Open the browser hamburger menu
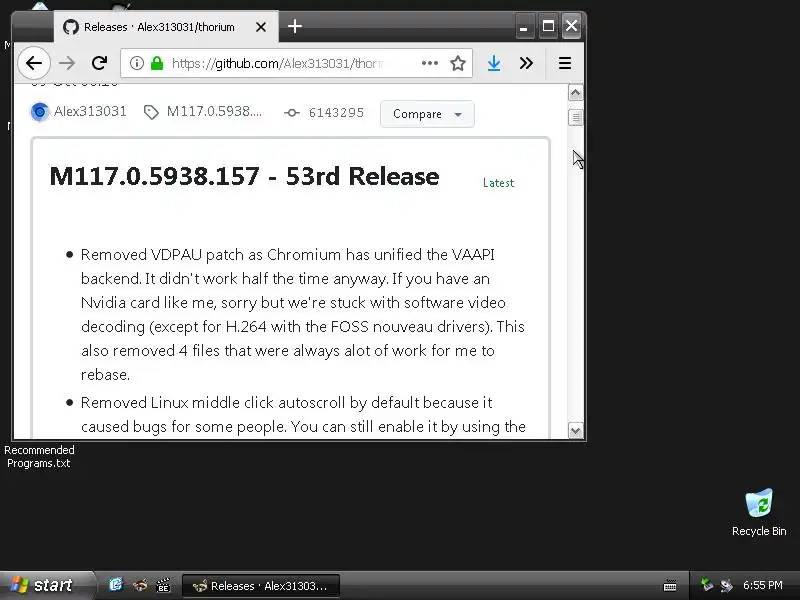Viewport: 800px width, 600px height. (x=564, y=63)
